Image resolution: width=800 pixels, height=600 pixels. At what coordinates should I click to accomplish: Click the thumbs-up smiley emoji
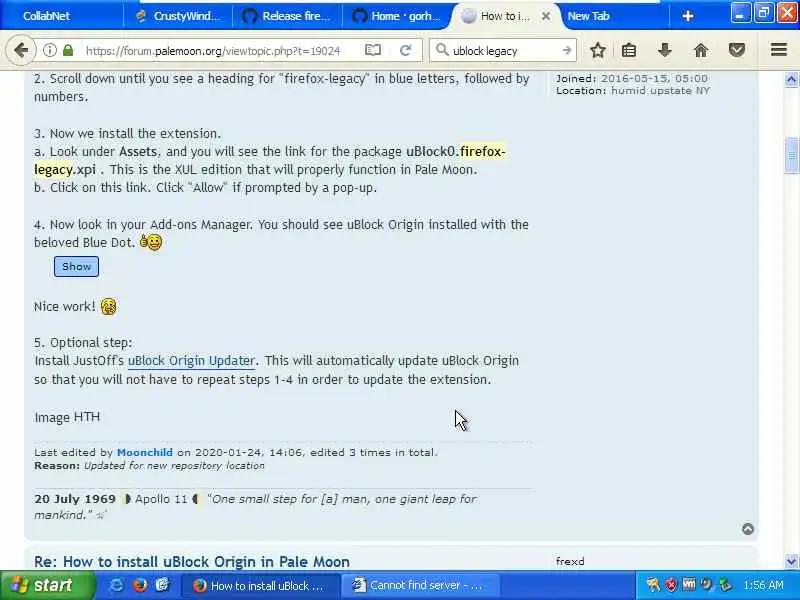point(151,242)
